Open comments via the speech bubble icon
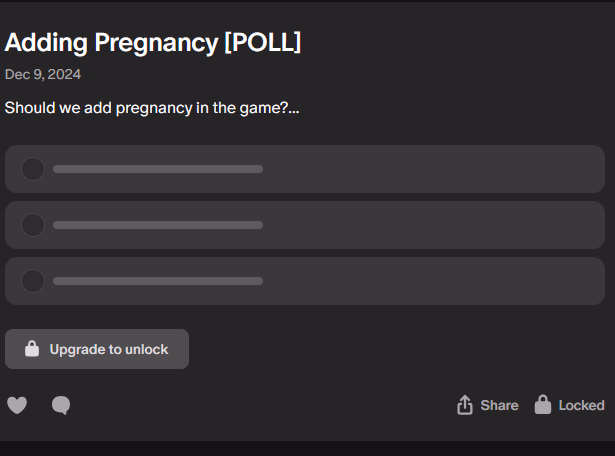Image resolution: width=615 pixels, height=456 pixels. click(61, 405)
